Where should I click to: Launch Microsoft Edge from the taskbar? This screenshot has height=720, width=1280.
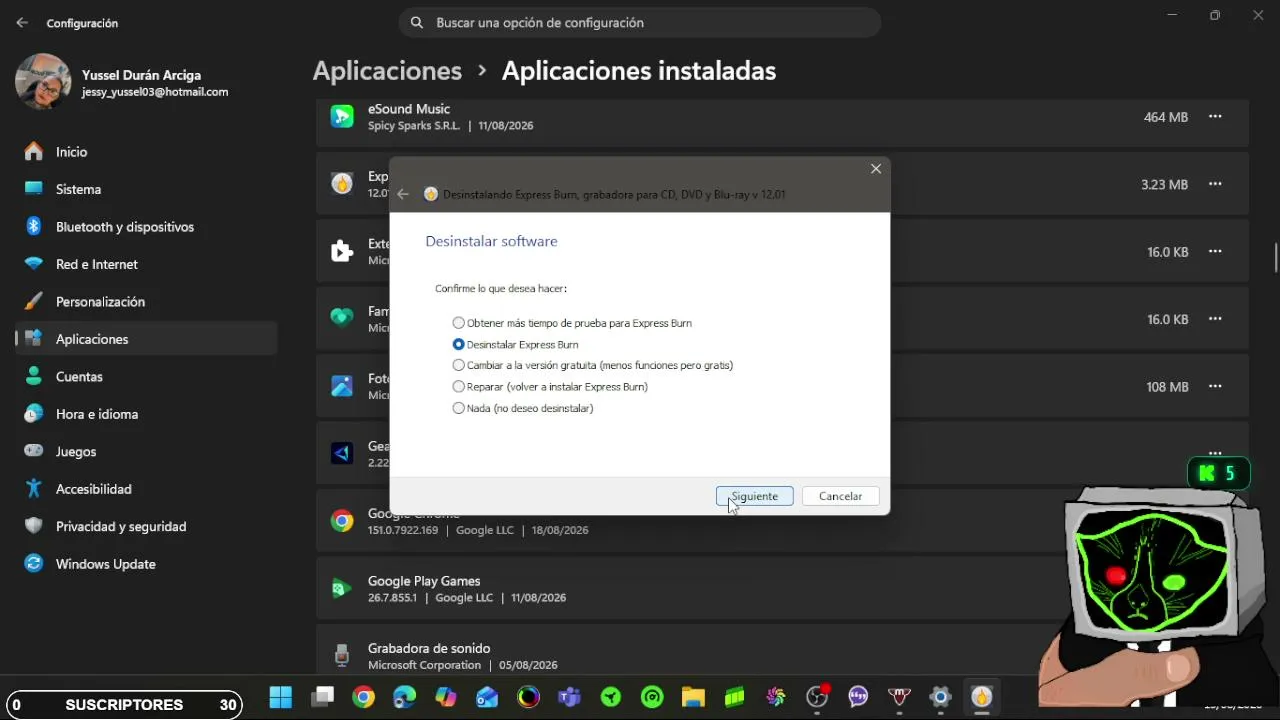coord(404,697)
